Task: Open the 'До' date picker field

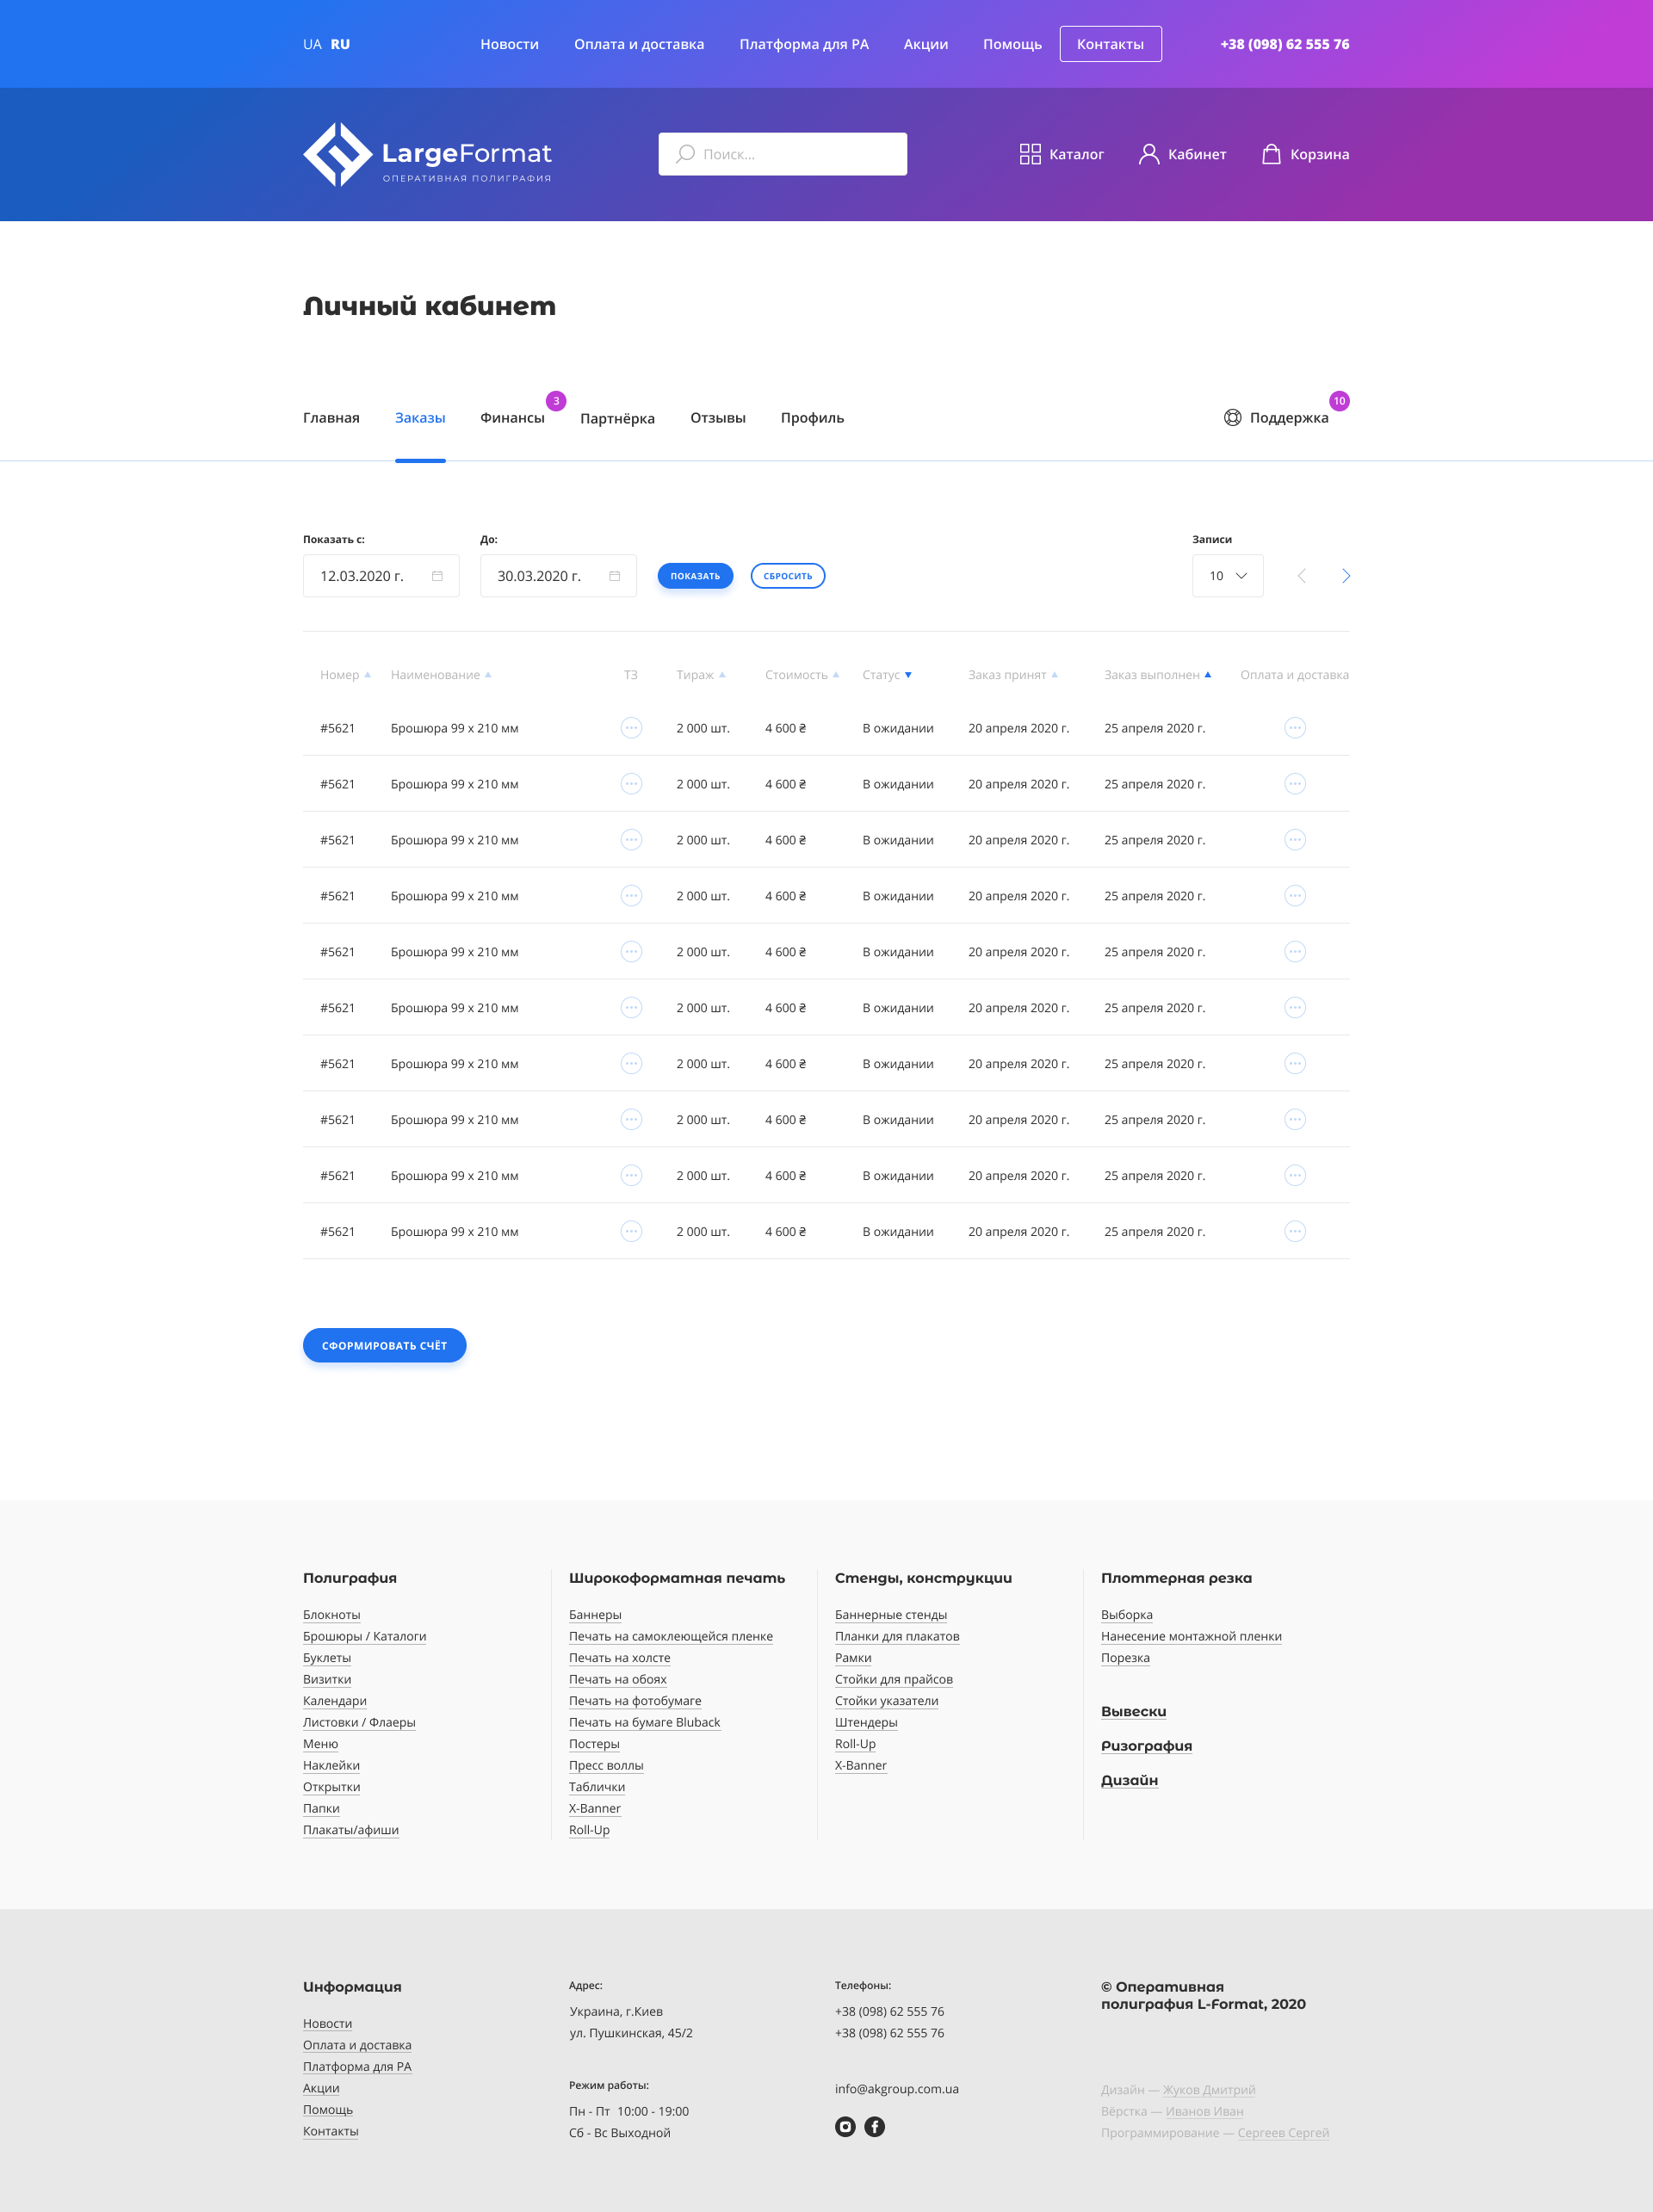Action: point(558,576)
